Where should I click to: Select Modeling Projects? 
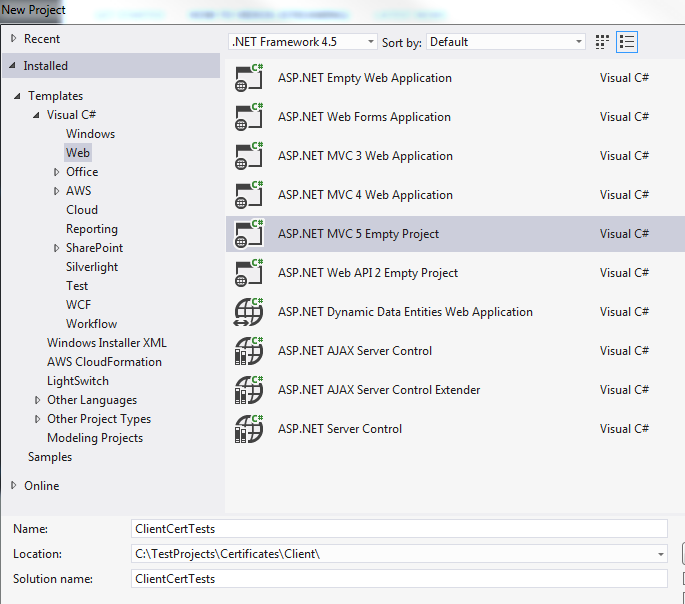[x=95, y=438]
